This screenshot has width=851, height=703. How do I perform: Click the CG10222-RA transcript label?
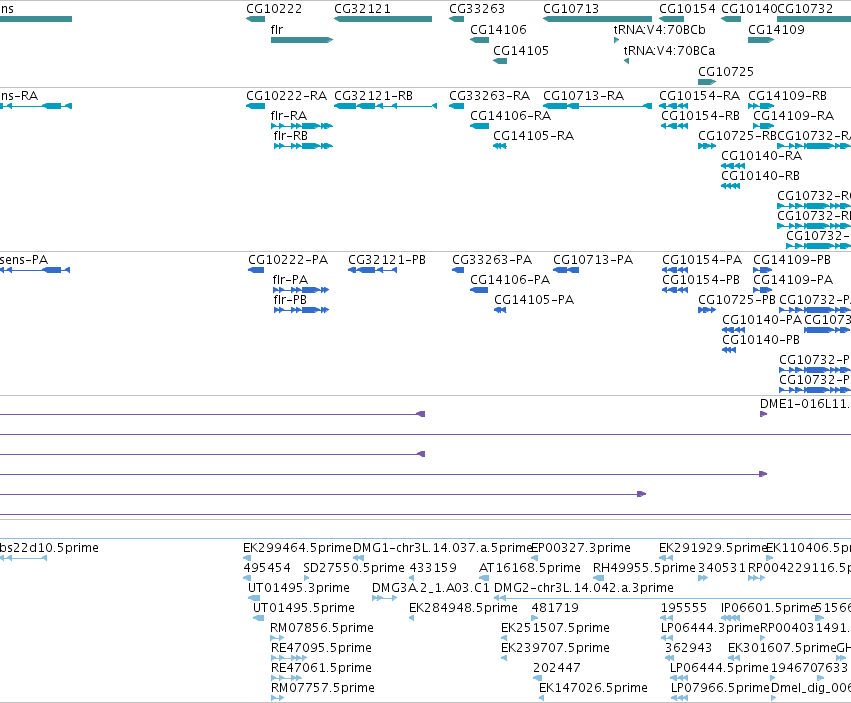pos(287,96)
